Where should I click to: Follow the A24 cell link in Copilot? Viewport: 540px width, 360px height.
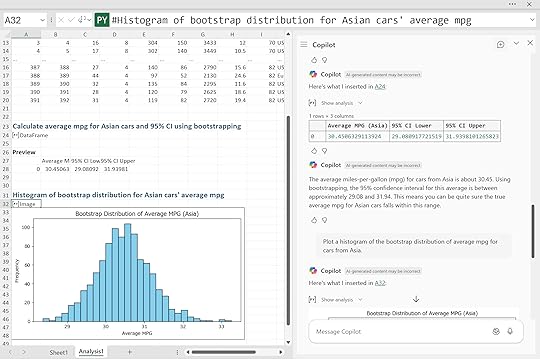click(x=380, y=86)
